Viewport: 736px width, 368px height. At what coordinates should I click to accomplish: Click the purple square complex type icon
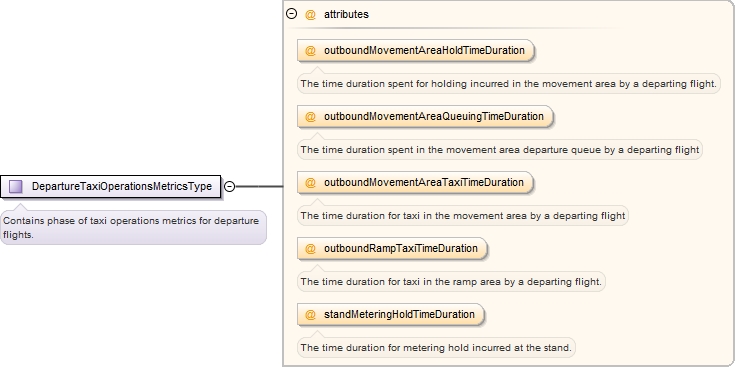click(x=15, y=187)
